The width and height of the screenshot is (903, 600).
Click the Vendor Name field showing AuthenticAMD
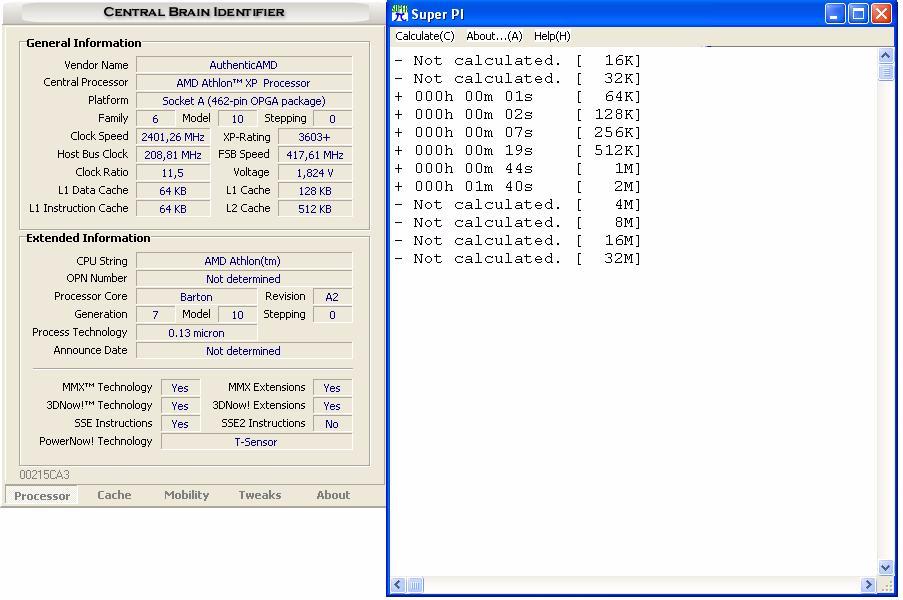[244, 65]
